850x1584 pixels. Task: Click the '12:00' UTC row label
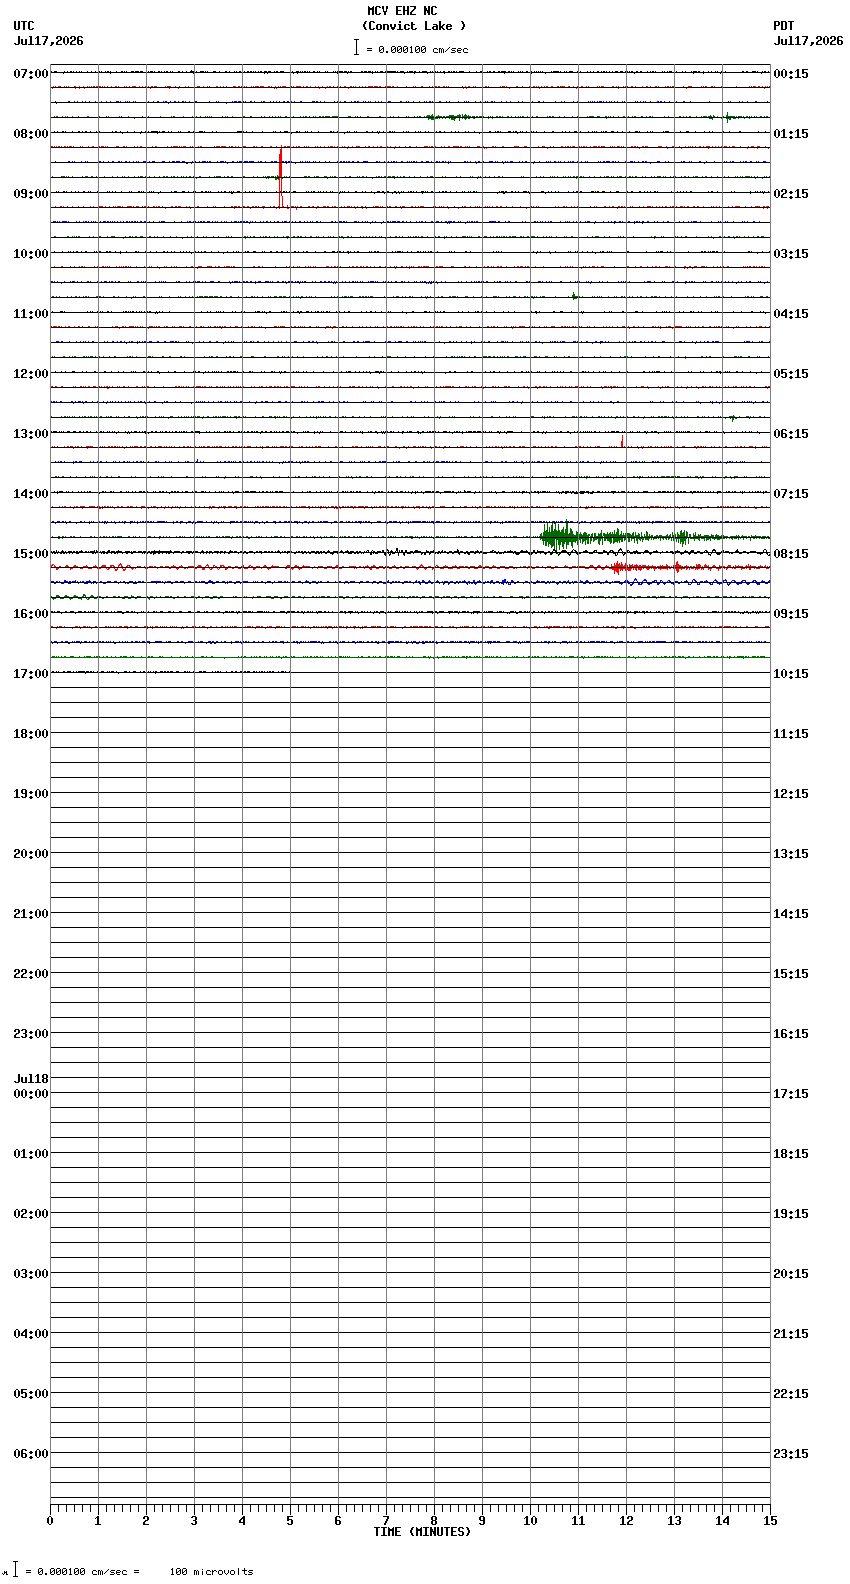pos(31,374)
